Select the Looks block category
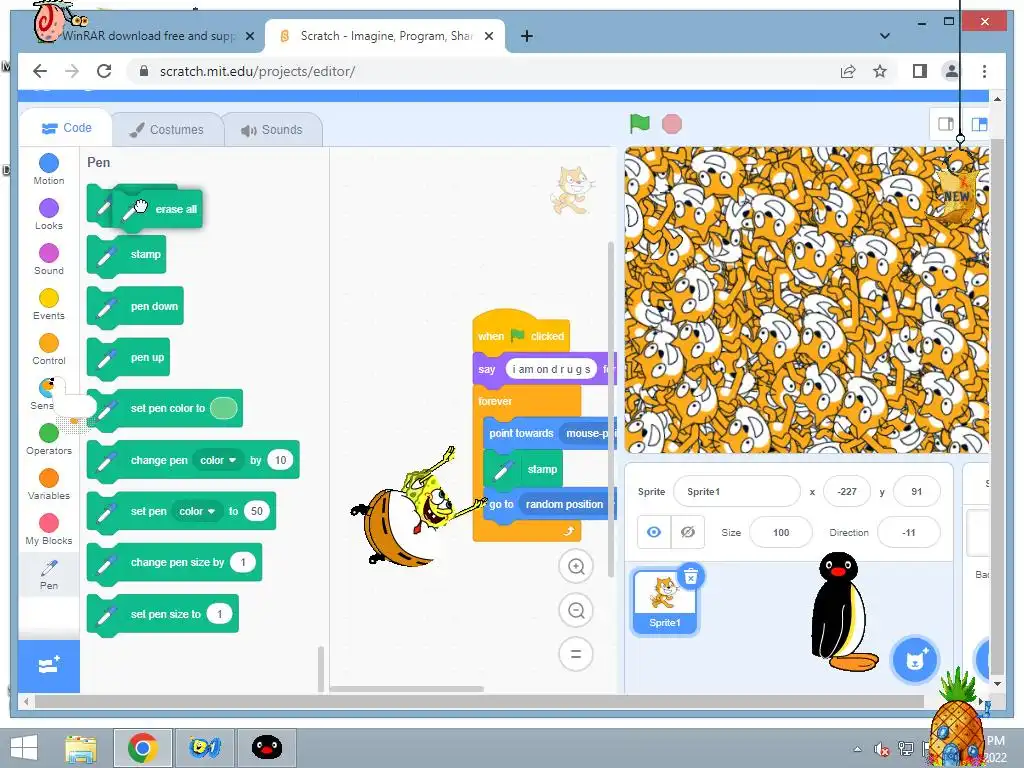This screenshot has width=1024, height=768. pyautogui.click(x=49, y=214)
